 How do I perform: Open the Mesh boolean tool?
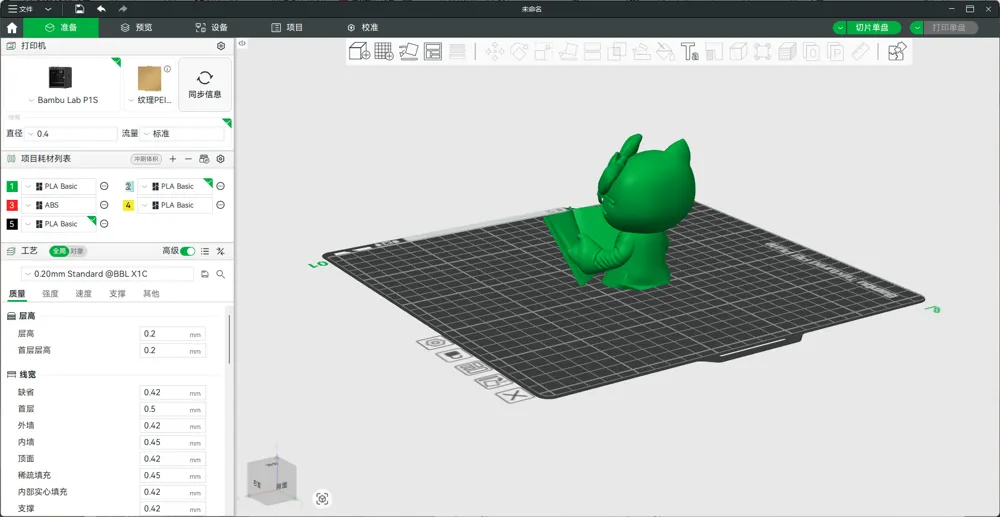(616, 52)
